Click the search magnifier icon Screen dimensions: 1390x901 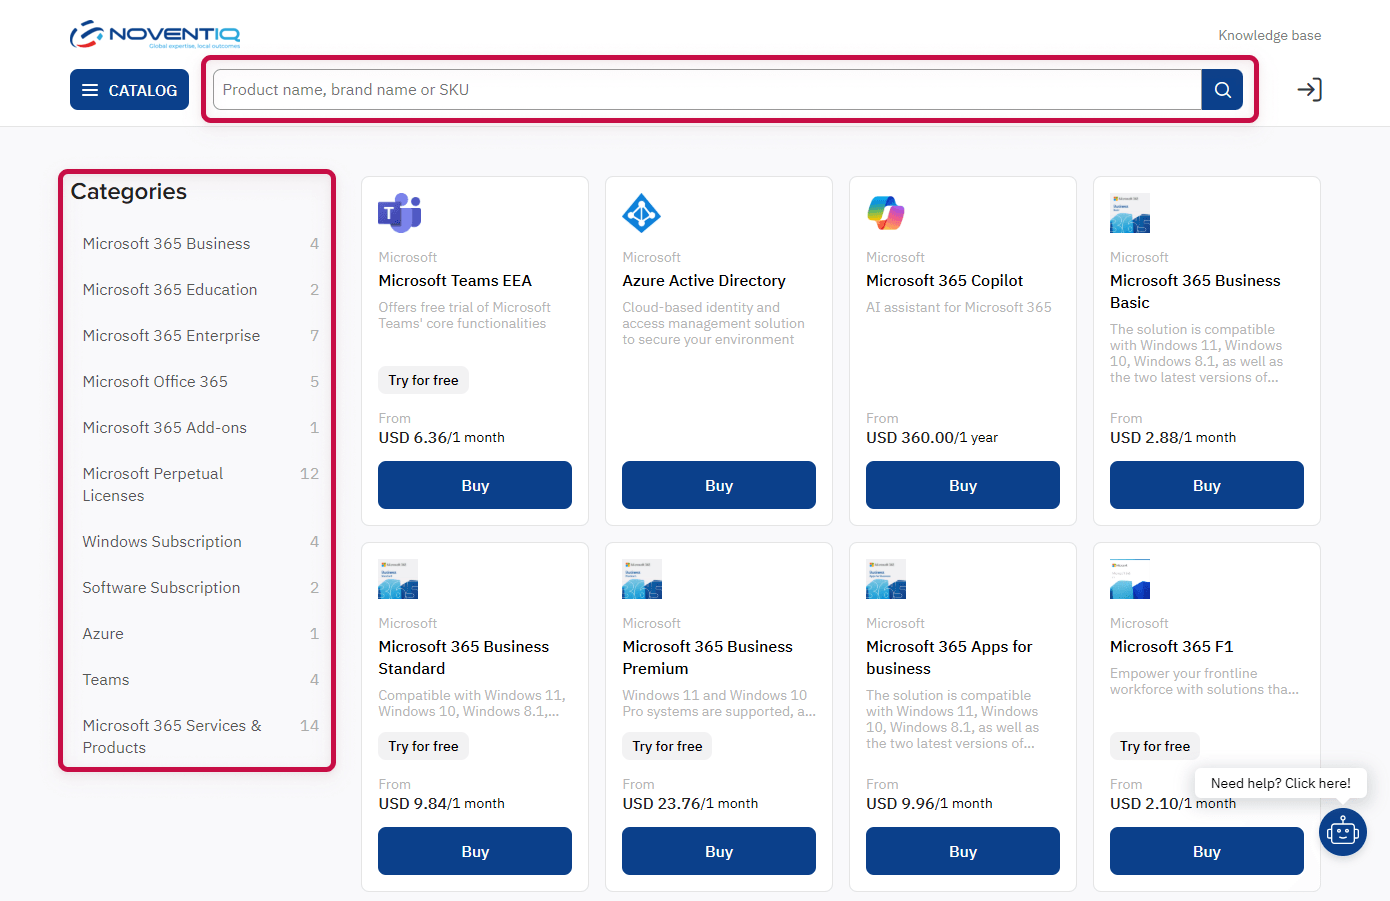tap(1221, 89)
